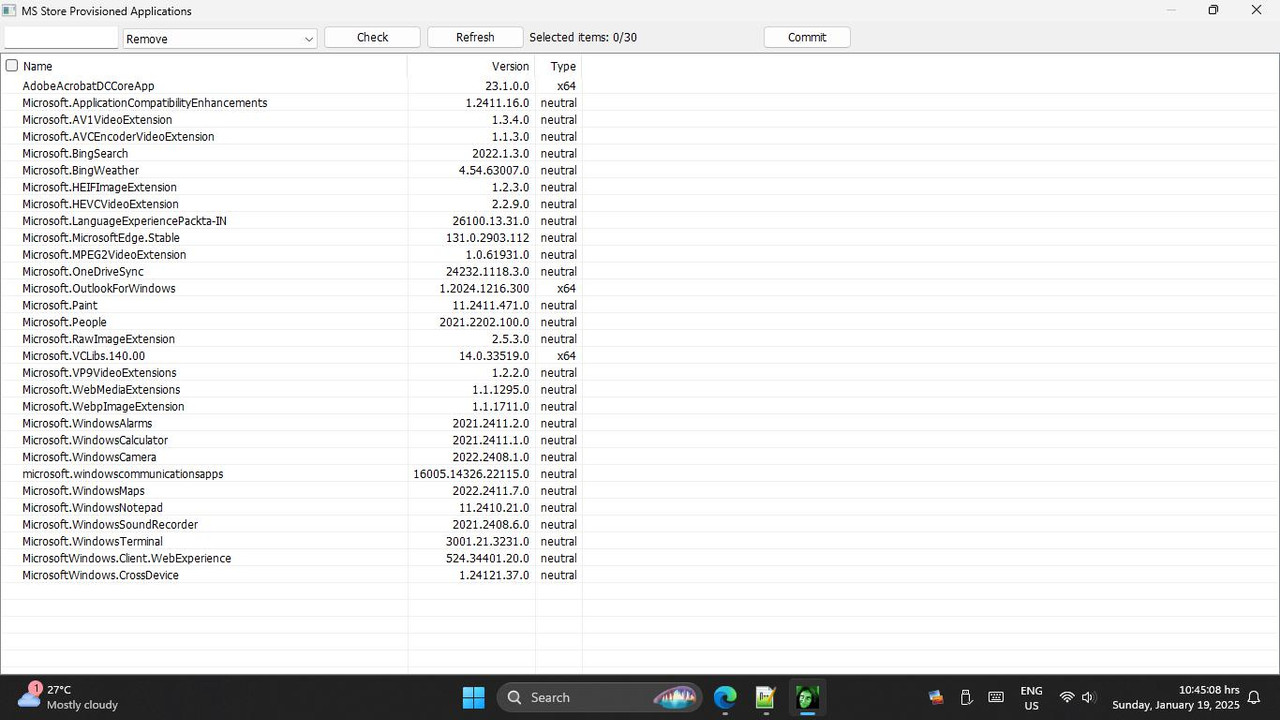
Task: Click the Copilot icon in the search bar
Action: point(675,697)
